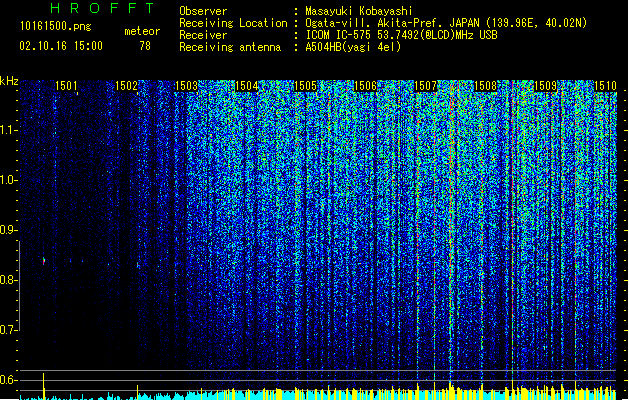Click the 'Receiving Location' label
This screenshot has height=400, width=629.
233,23
